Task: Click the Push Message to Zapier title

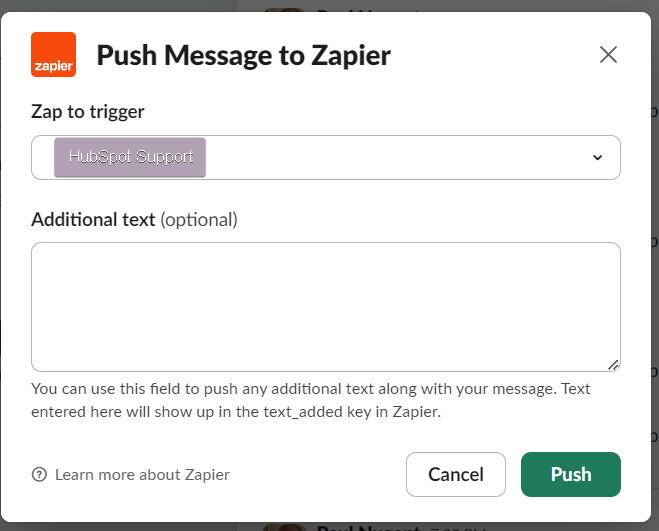Action: (243, 55)
